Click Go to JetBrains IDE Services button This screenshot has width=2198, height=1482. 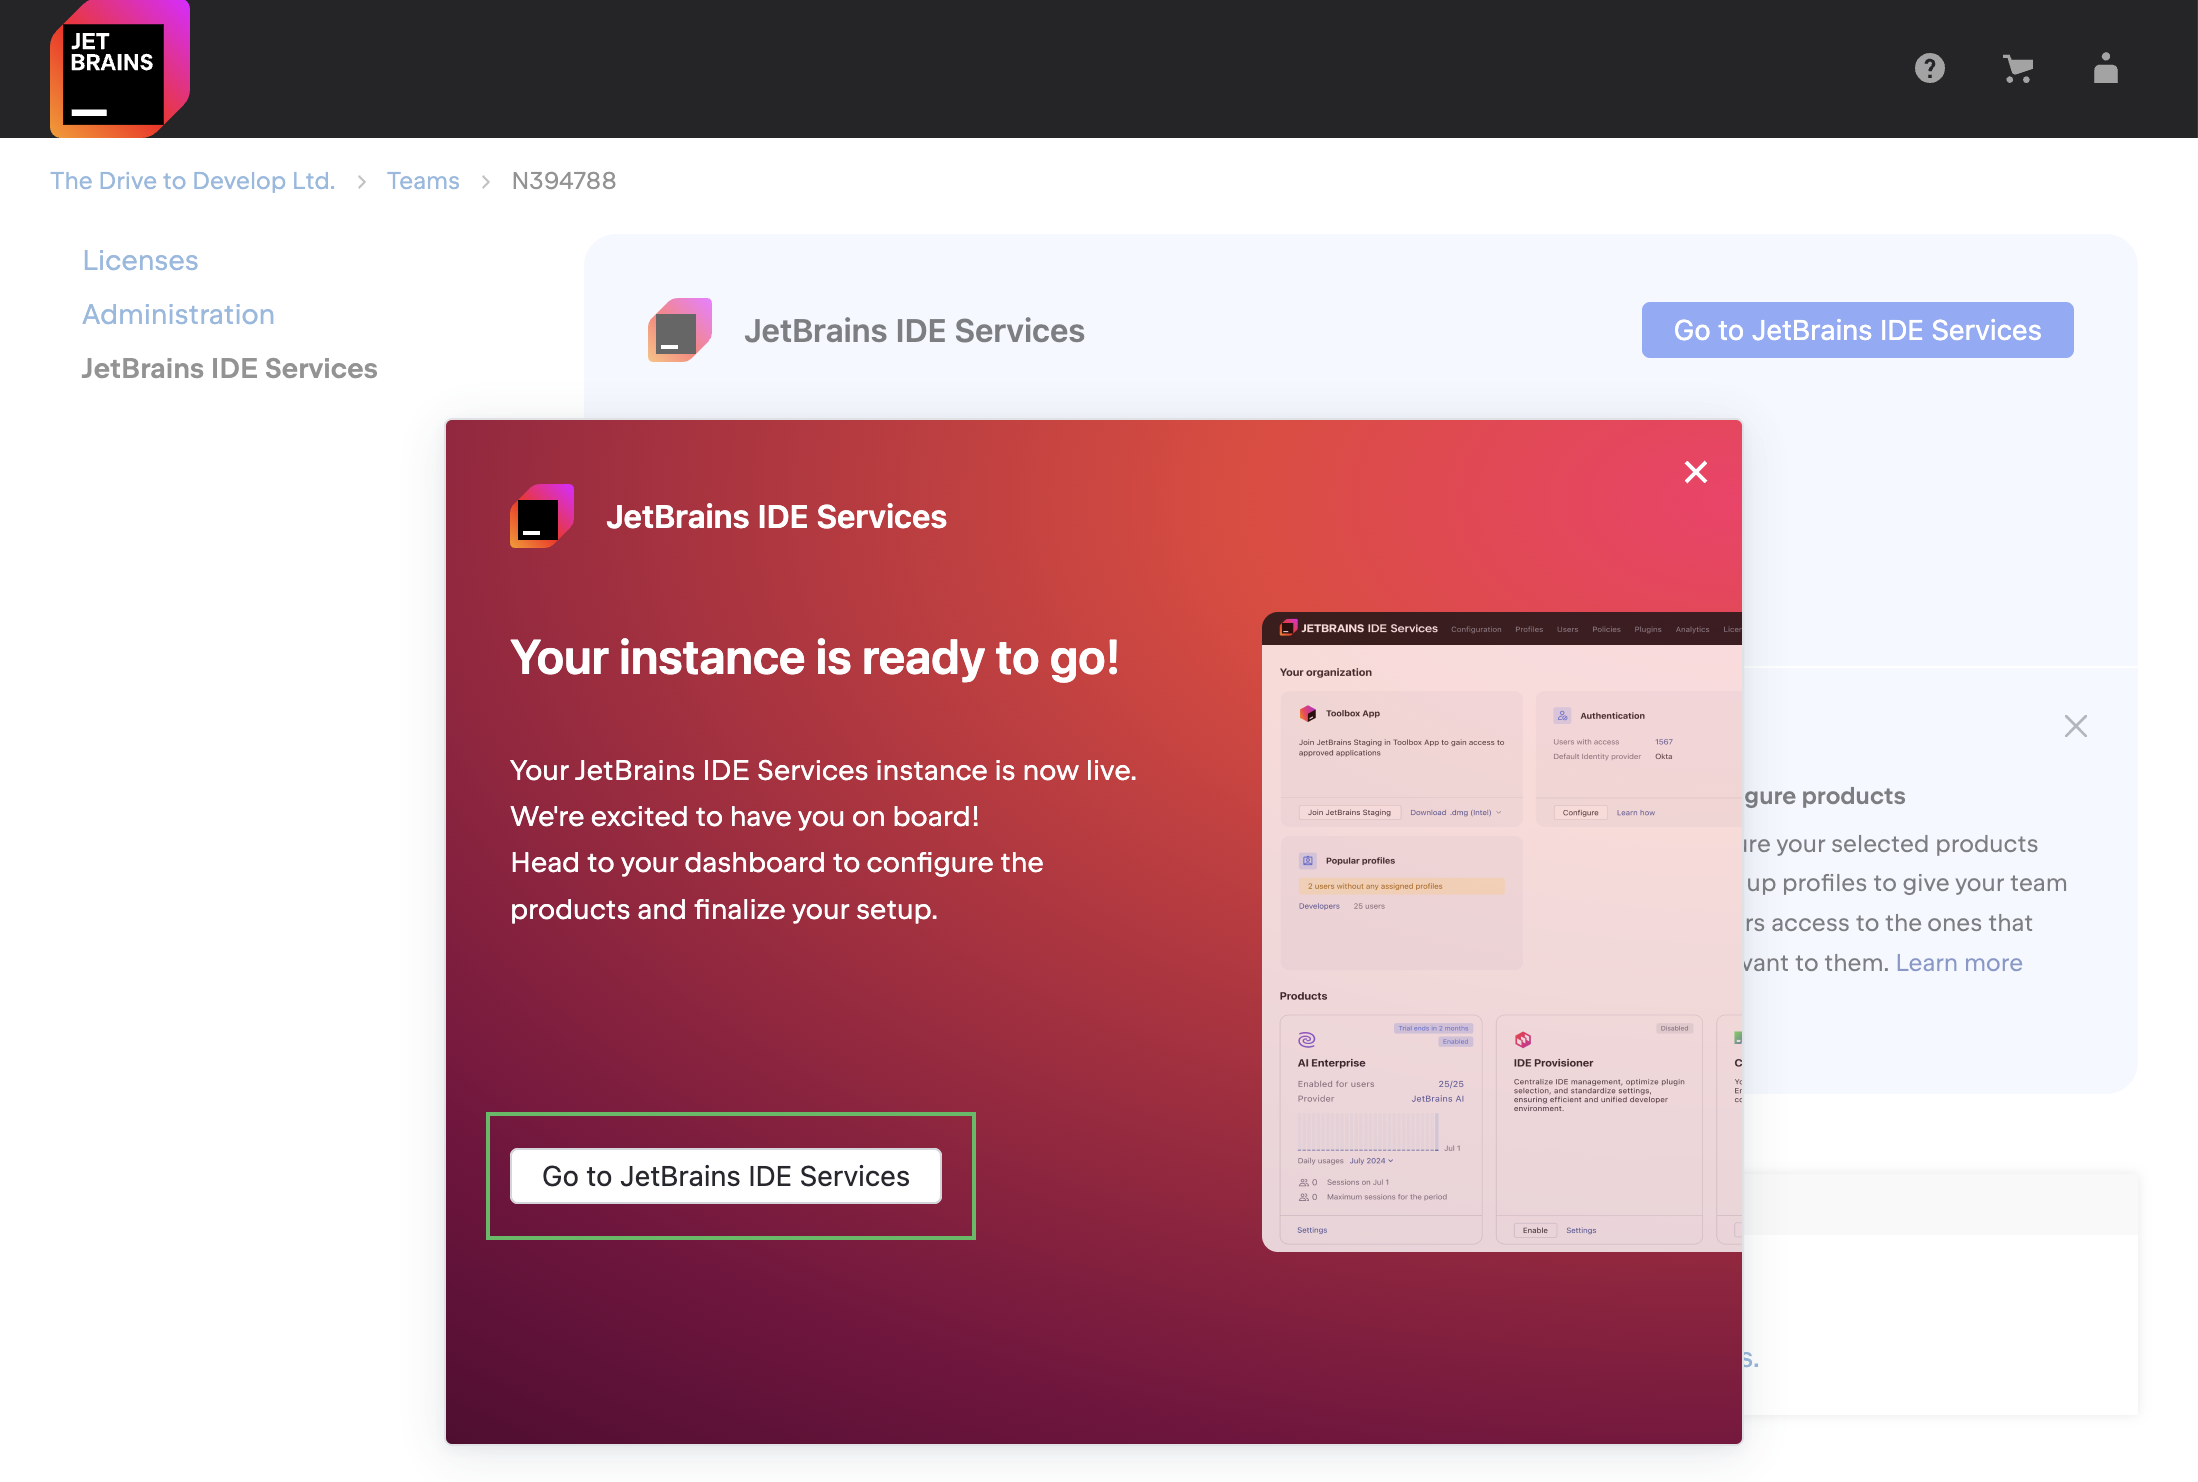tap(728, 1178)
